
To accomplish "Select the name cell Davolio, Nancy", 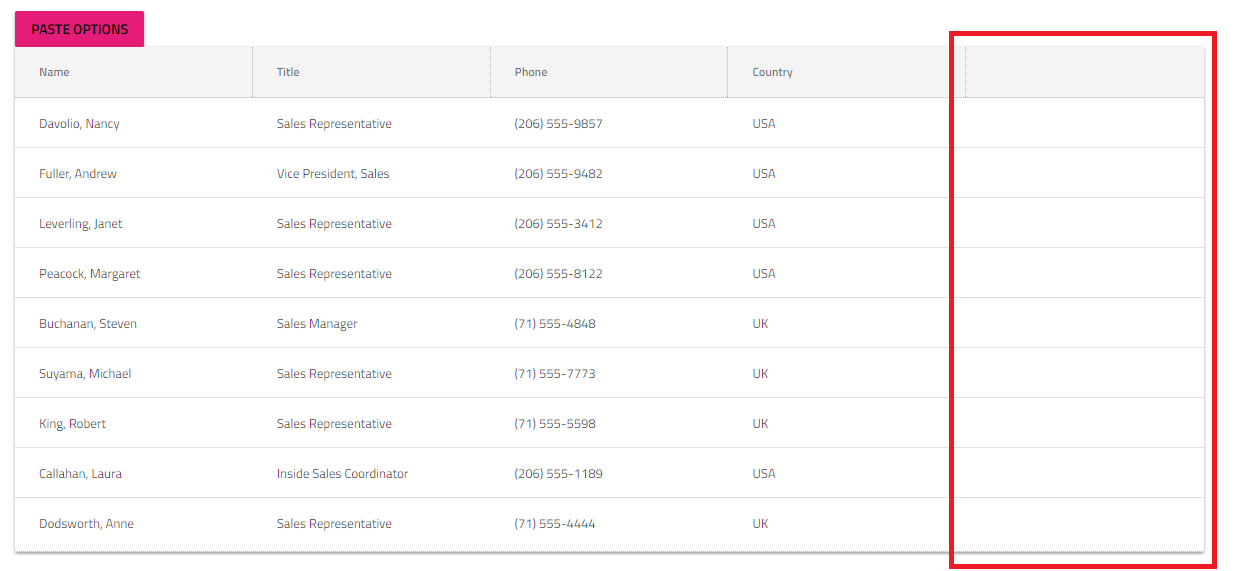I will (x=79, y=124).
